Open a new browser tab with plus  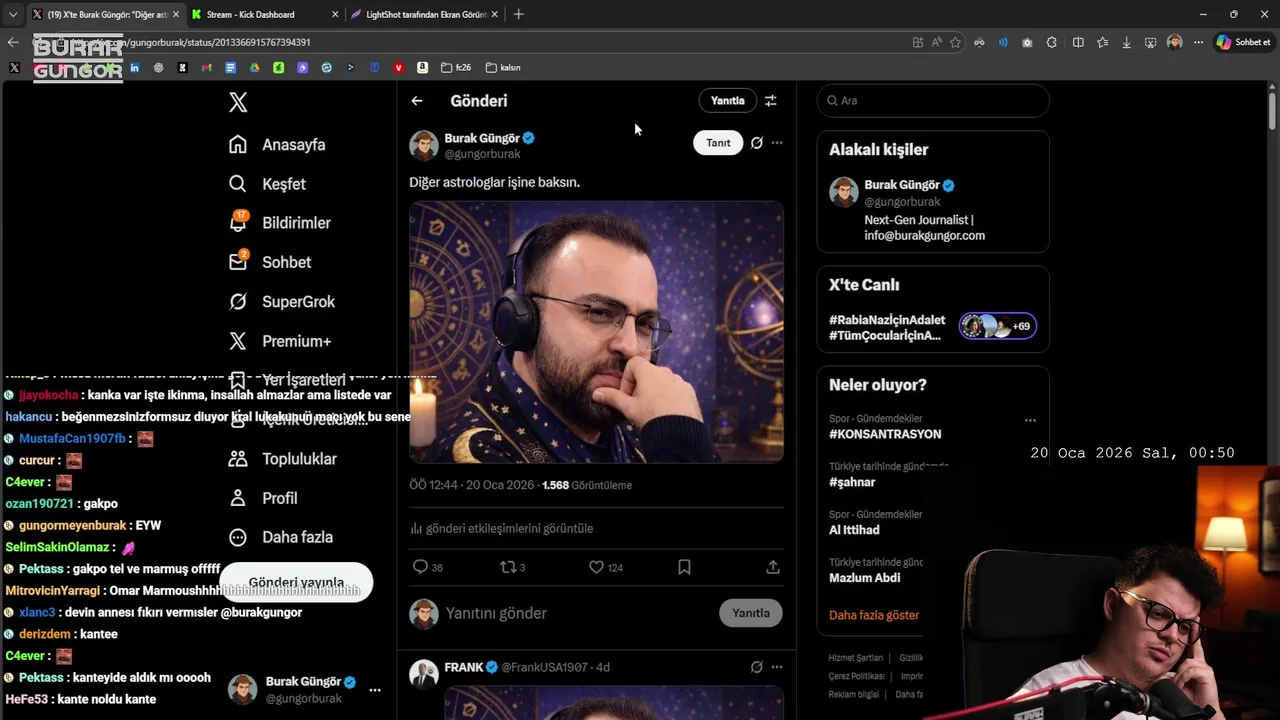click(x=518, y=14)
